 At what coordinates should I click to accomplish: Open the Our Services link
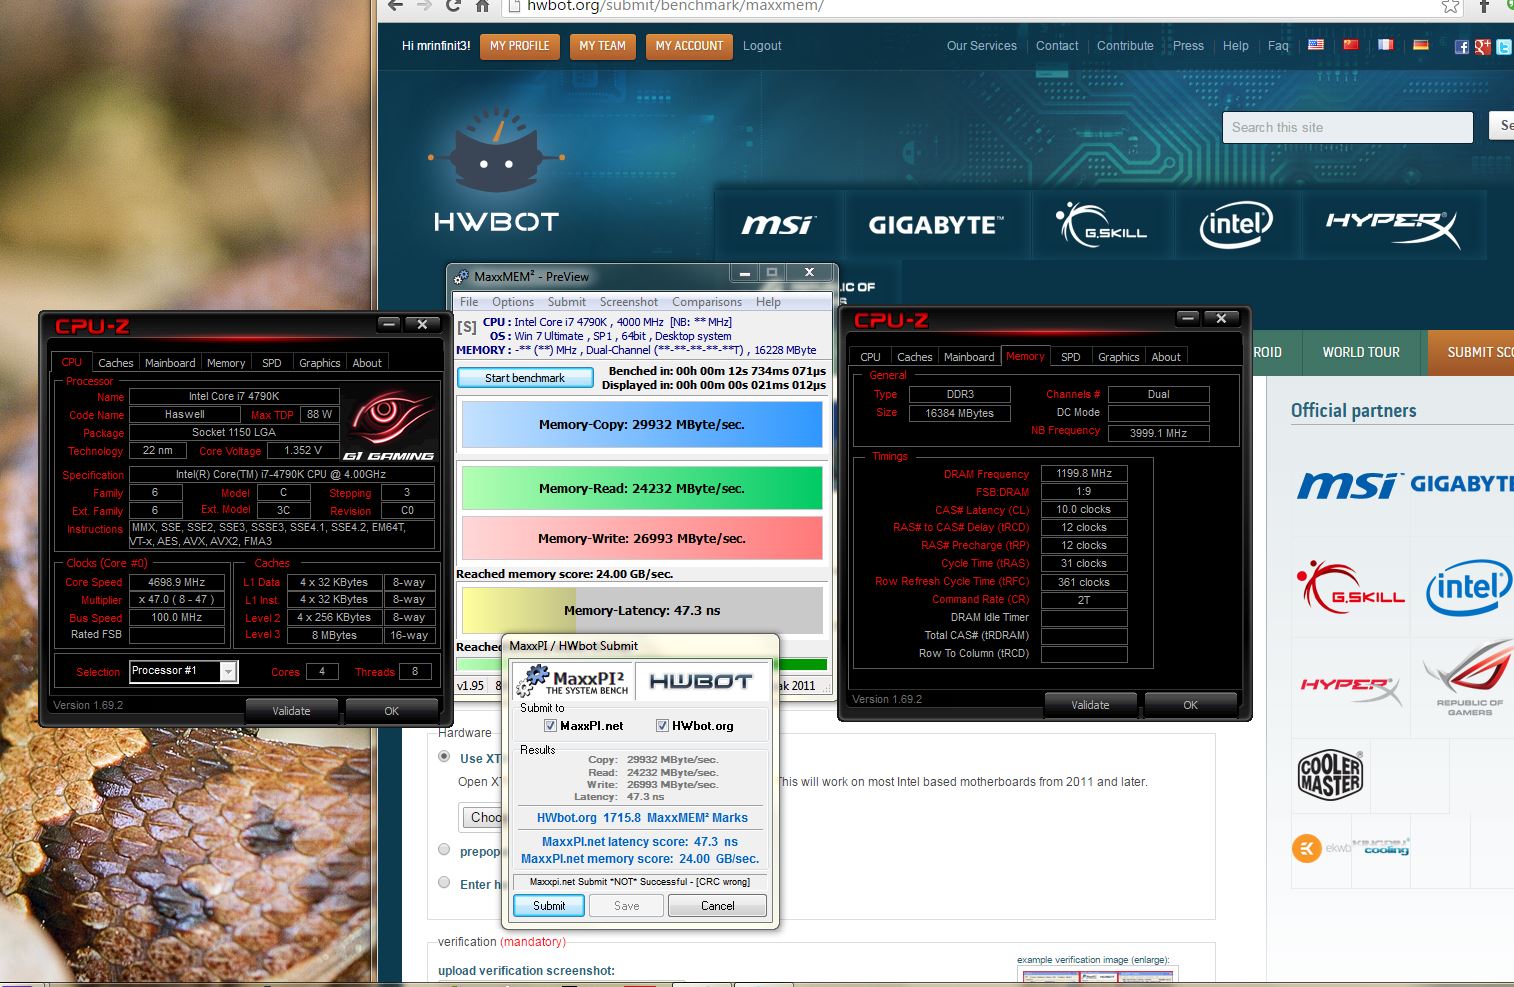pos(982,46)
